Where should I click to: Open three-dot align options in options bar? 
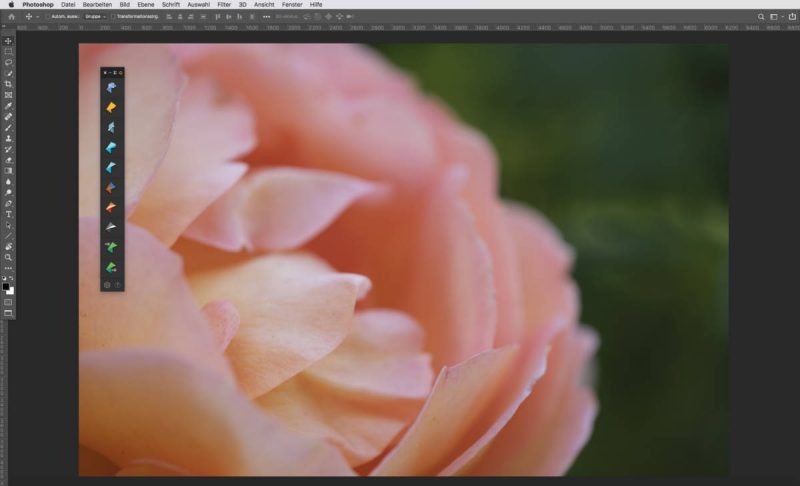266,17
